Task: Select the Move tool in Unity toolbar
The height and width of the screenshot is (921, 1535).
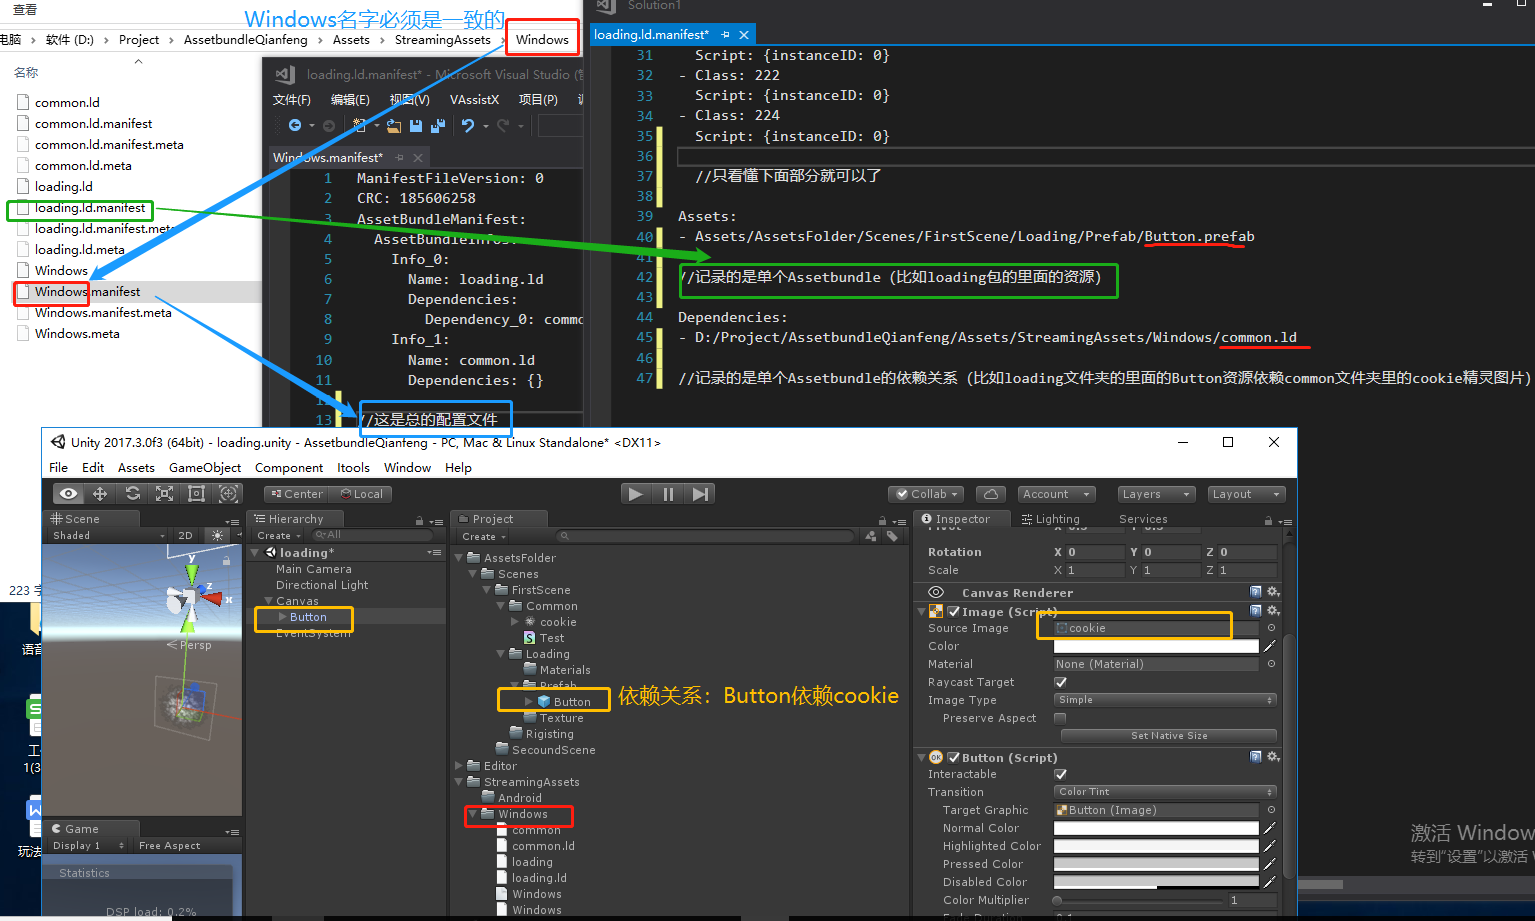Action: [99, 493]
